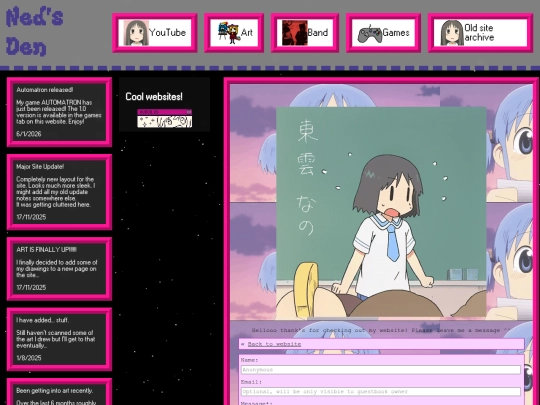Click the Ned's Den site logo

click(x=34, y=32)
